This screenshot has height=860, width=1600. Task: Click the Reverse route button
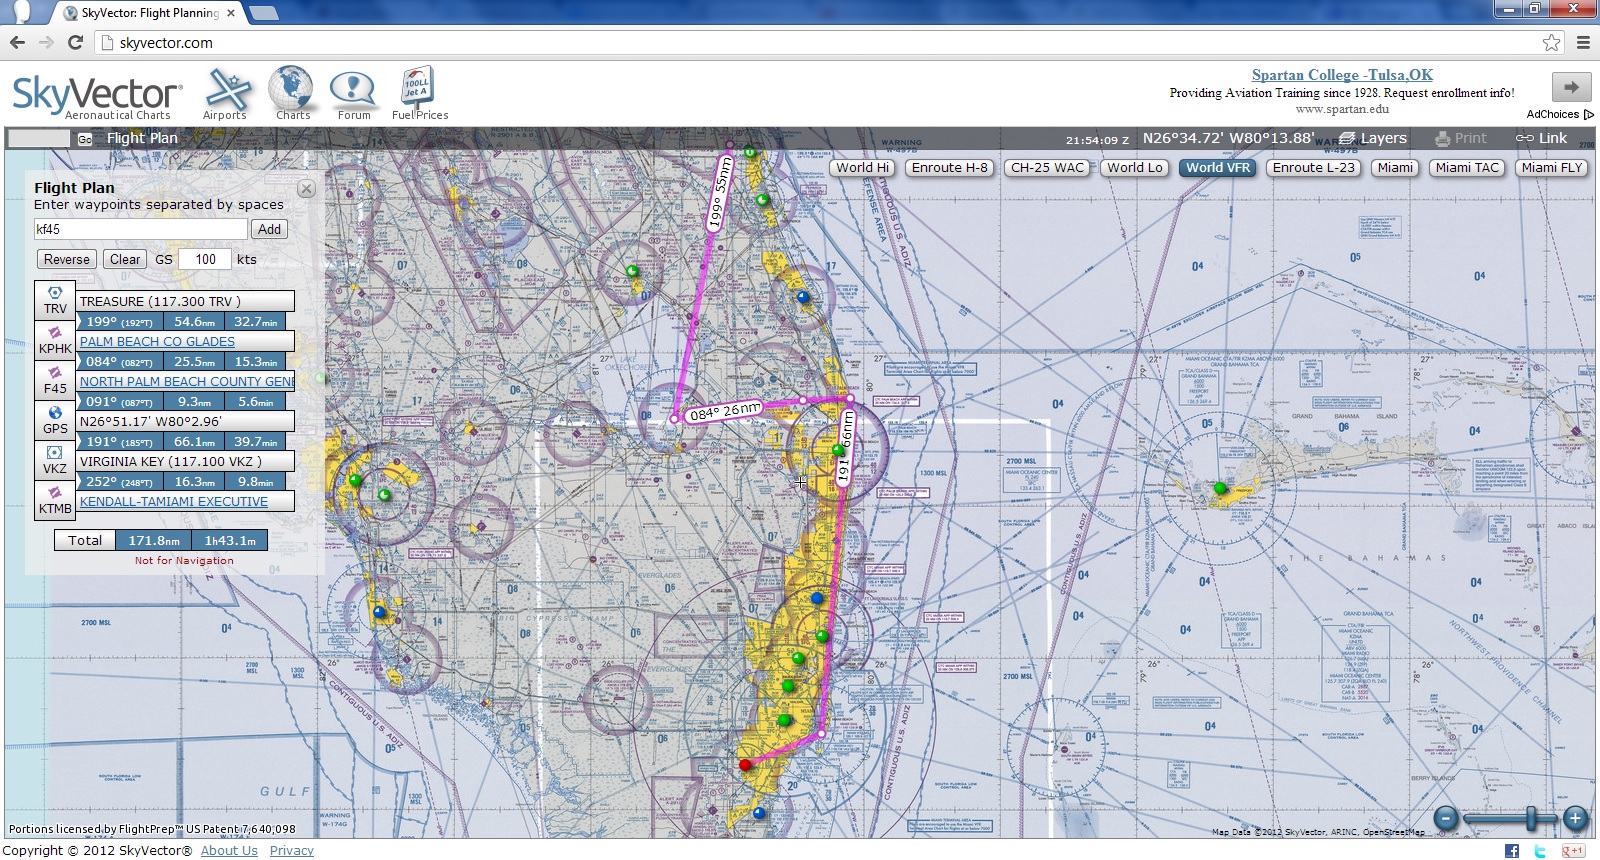click(67, 259)
